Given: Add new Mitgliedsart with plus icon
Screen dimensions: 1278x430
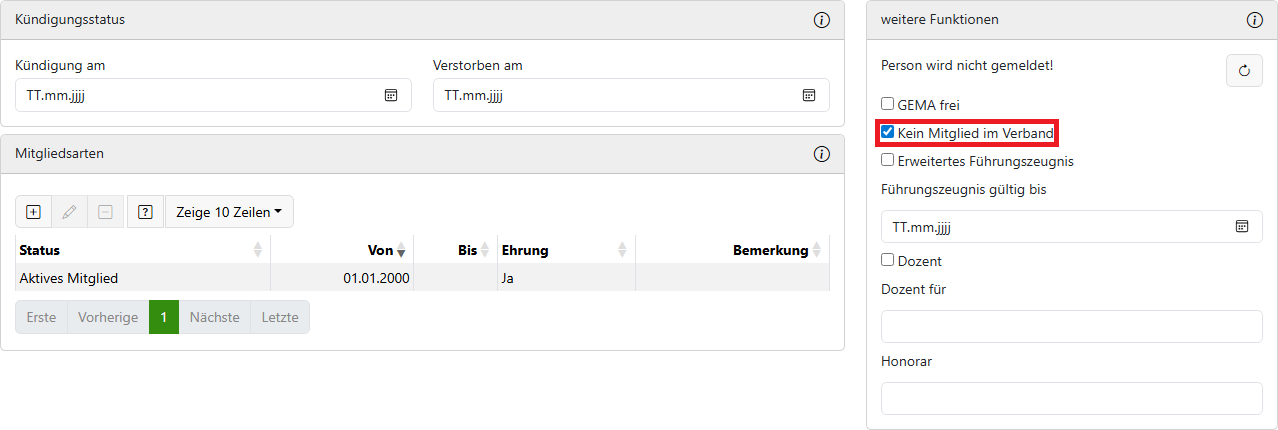Looking at the screenshot, I should point(33,212).
